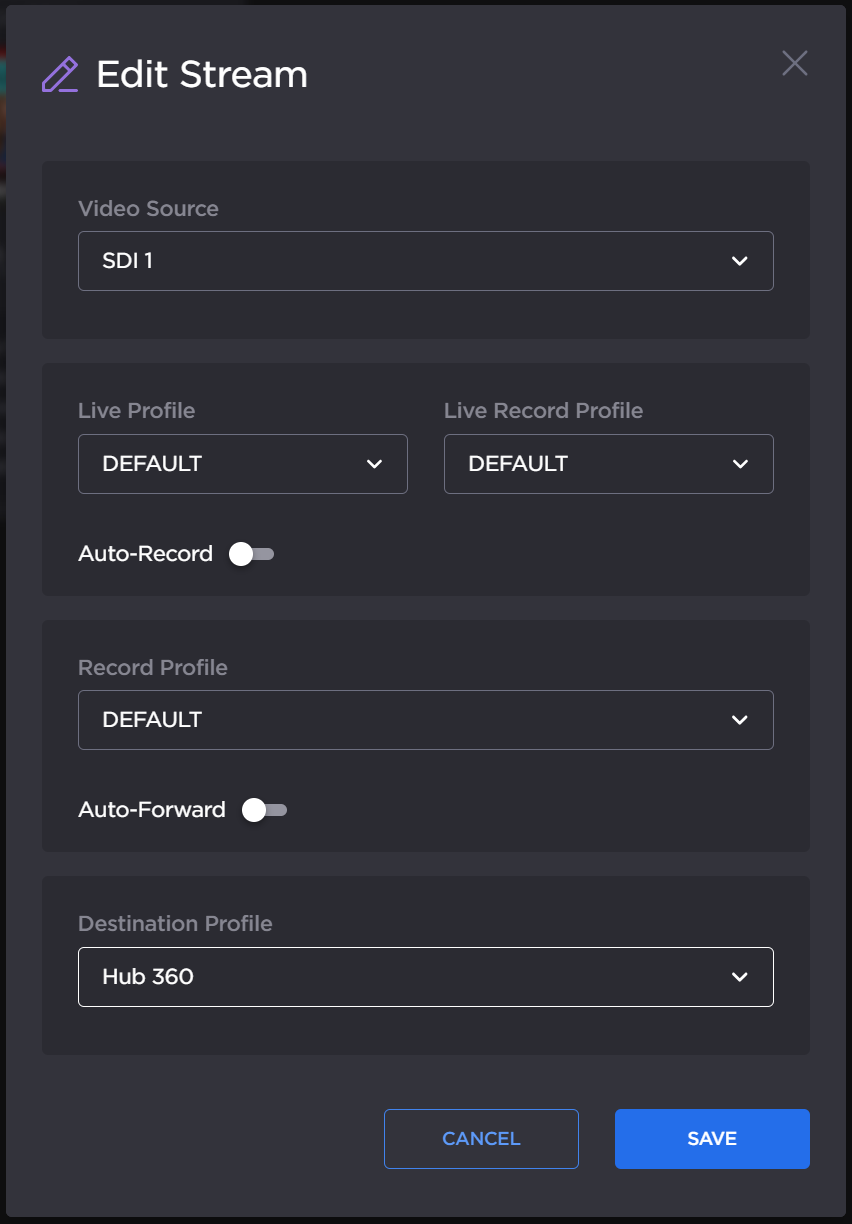Click the X icon to close Edit Stream
This screenshot has width=852, height=1224.
coord(794,63)
